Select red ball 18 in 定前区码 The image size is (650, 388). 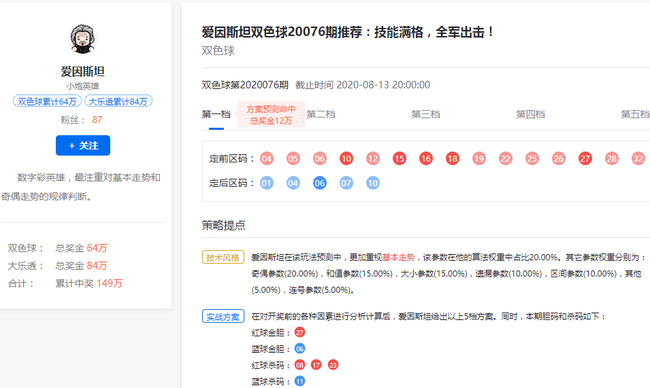tap(452, 158)
